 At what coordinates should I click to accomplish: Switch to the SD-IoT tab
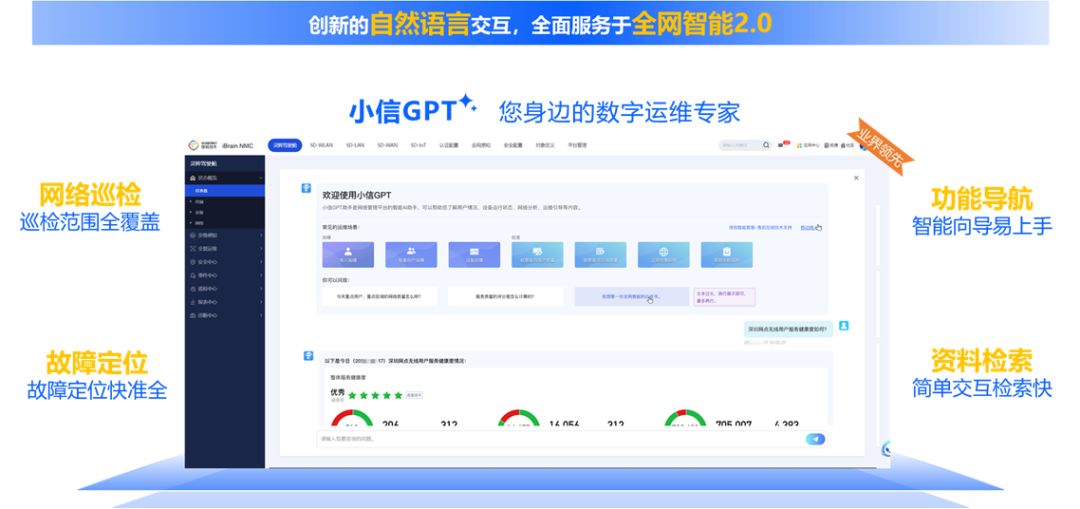[x=418, y=146]
